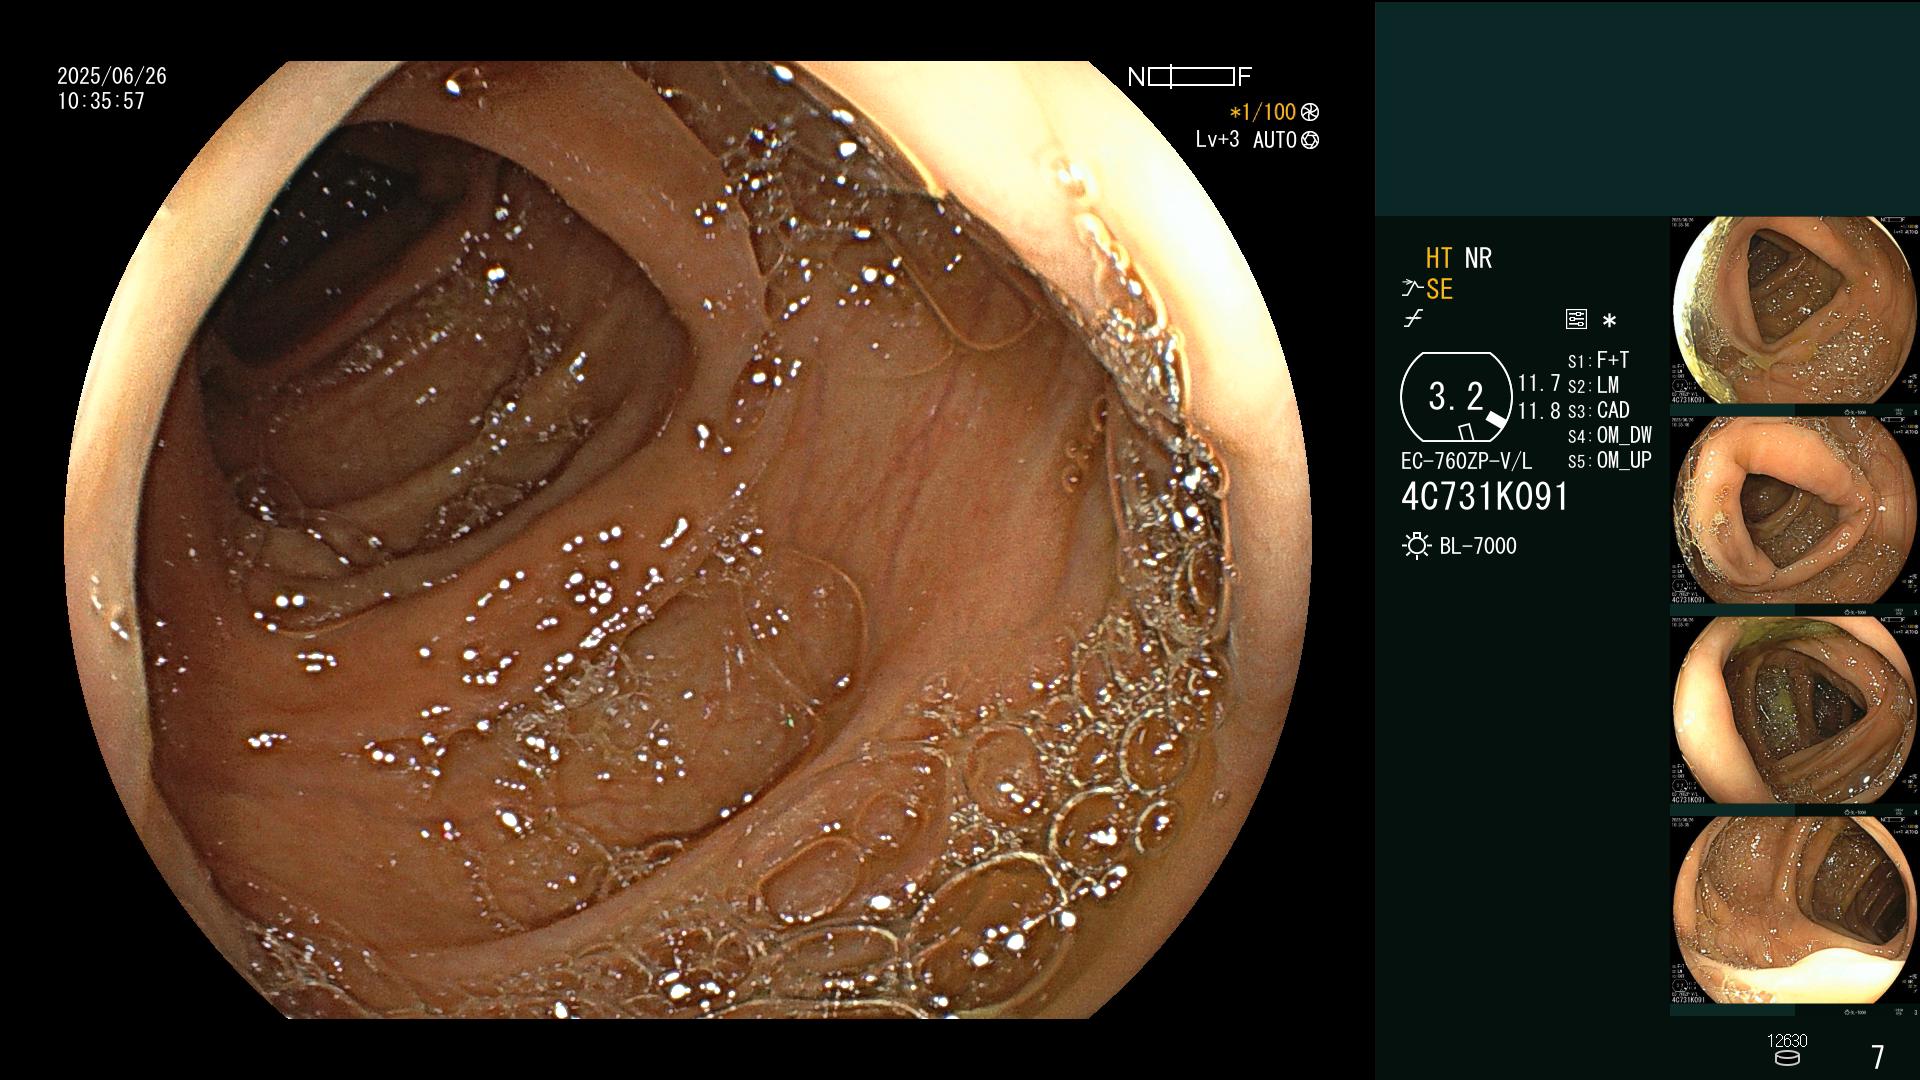
Task: Select the S1: F+T switch assignment
Action: pos(1598,360)
